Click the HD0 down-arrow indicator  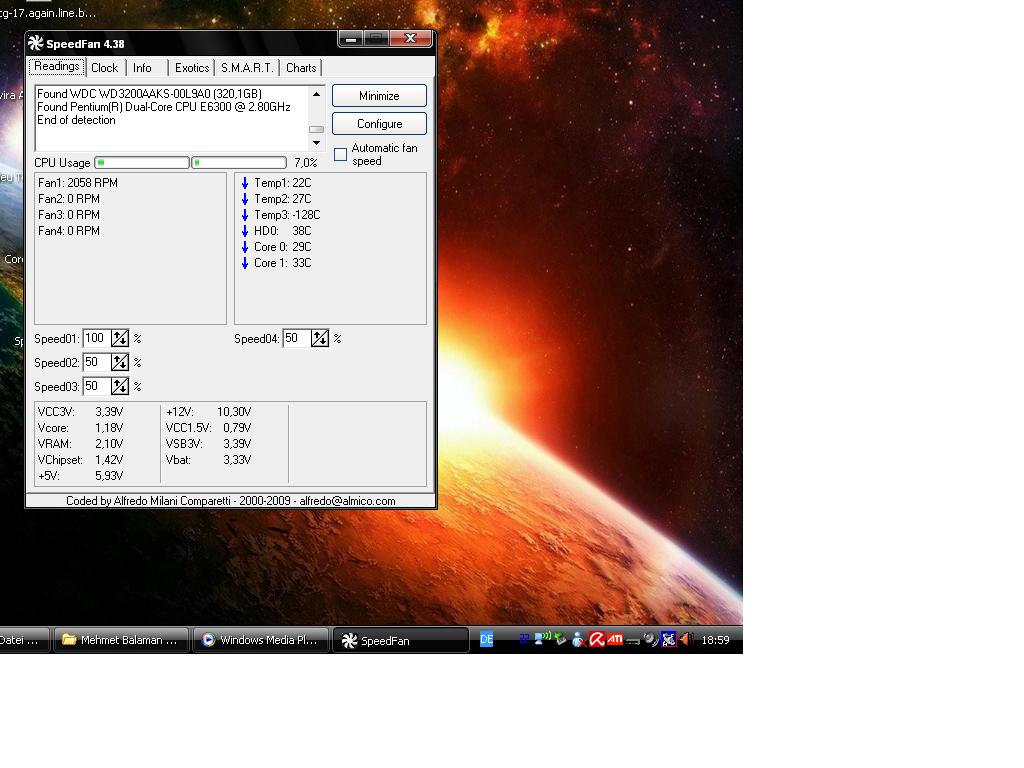coord(245,231)
